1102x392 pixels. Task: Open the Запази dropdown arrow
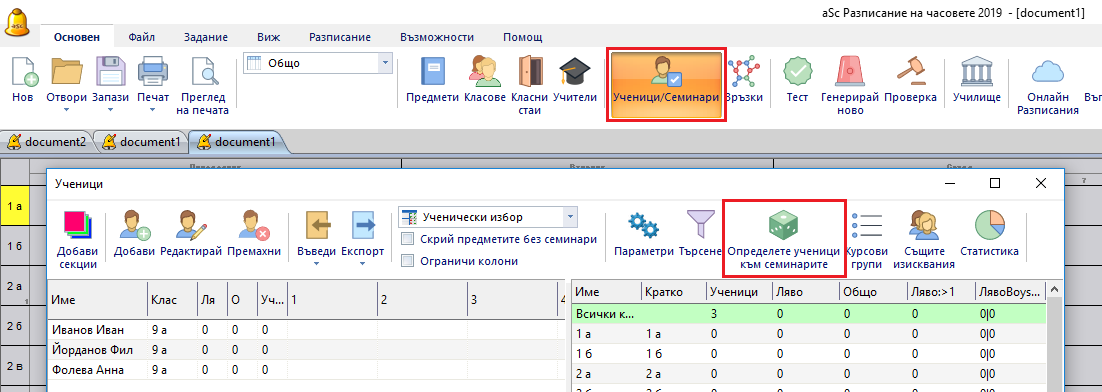pos(110,110)
